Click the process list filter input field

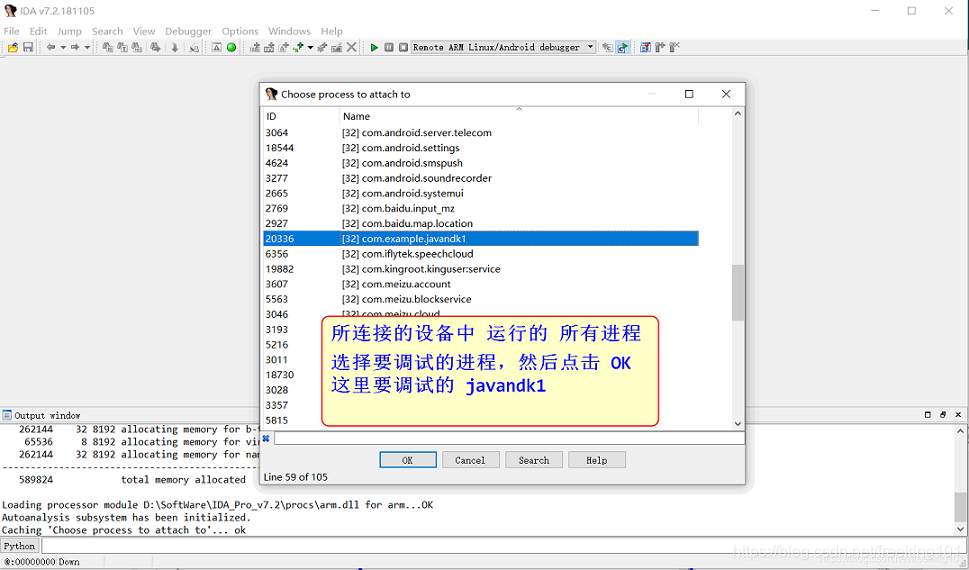[x=509, y=438]
